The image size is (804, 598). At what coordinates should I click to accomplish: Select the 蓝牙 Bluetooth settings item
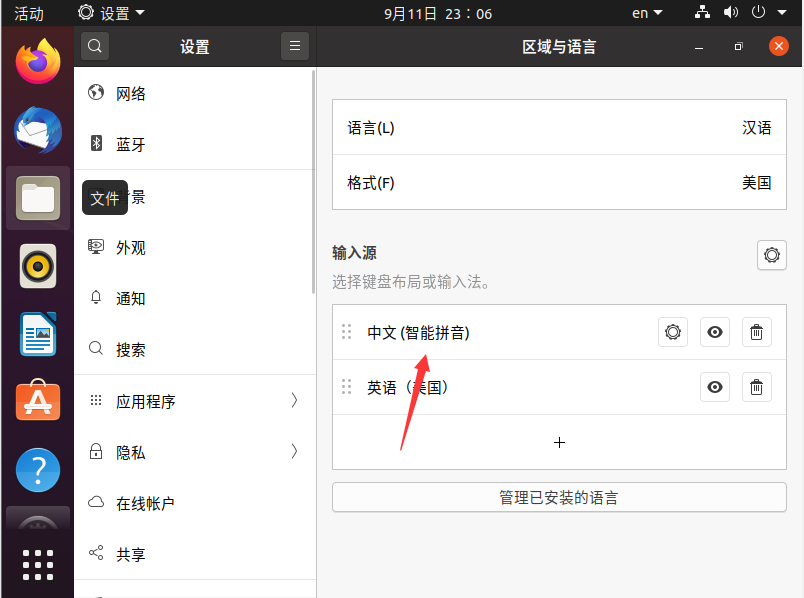pos(195,144)
